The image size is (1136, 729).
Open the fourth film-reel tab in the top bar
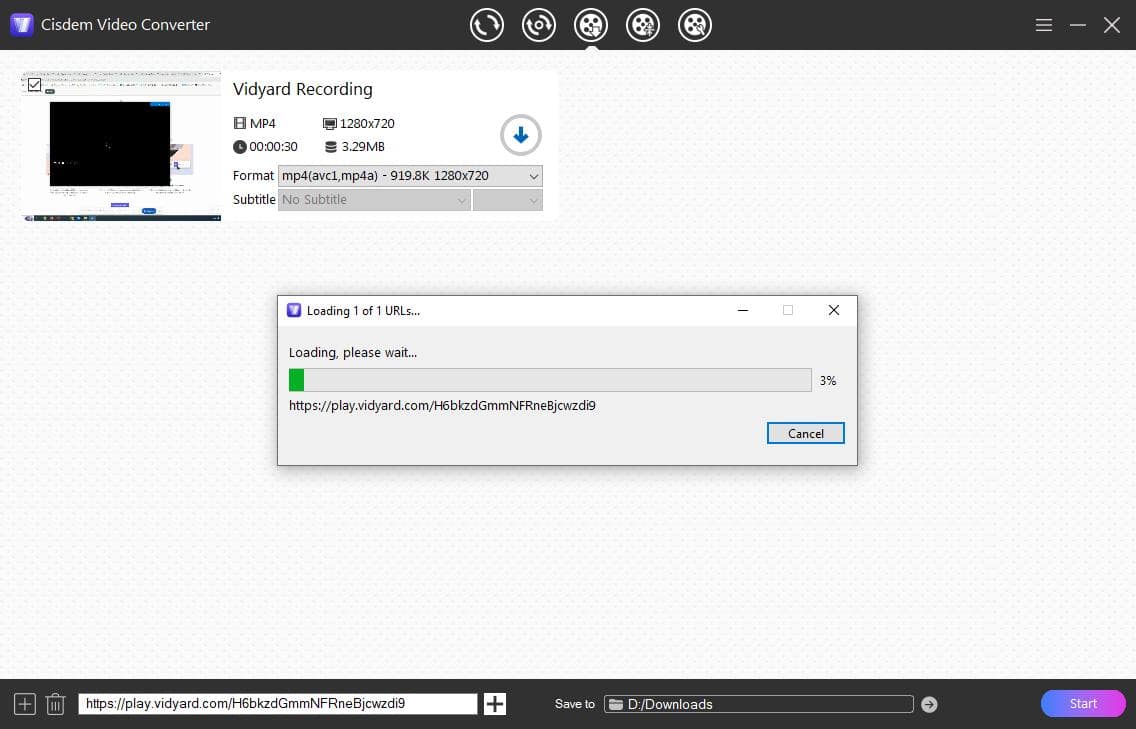643,25
